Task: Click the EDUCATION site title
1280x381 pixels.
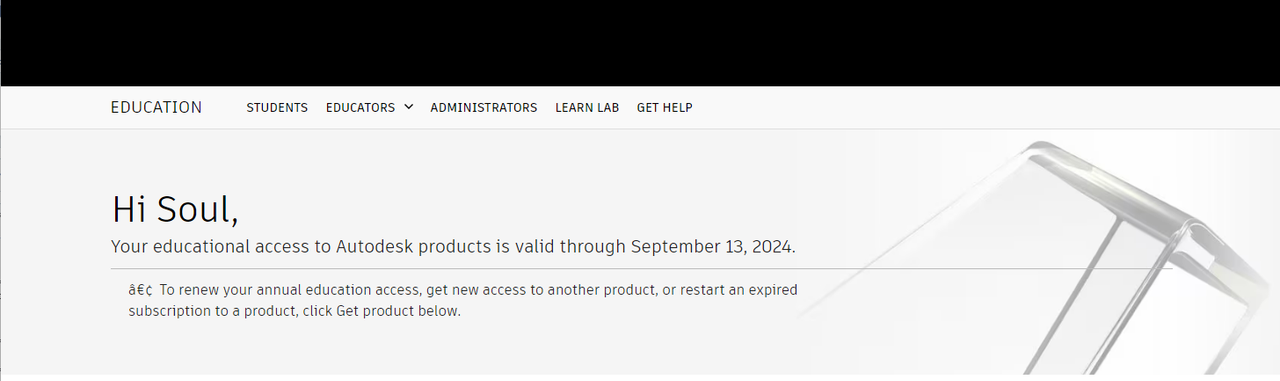Action: click(x=156, y=107)
